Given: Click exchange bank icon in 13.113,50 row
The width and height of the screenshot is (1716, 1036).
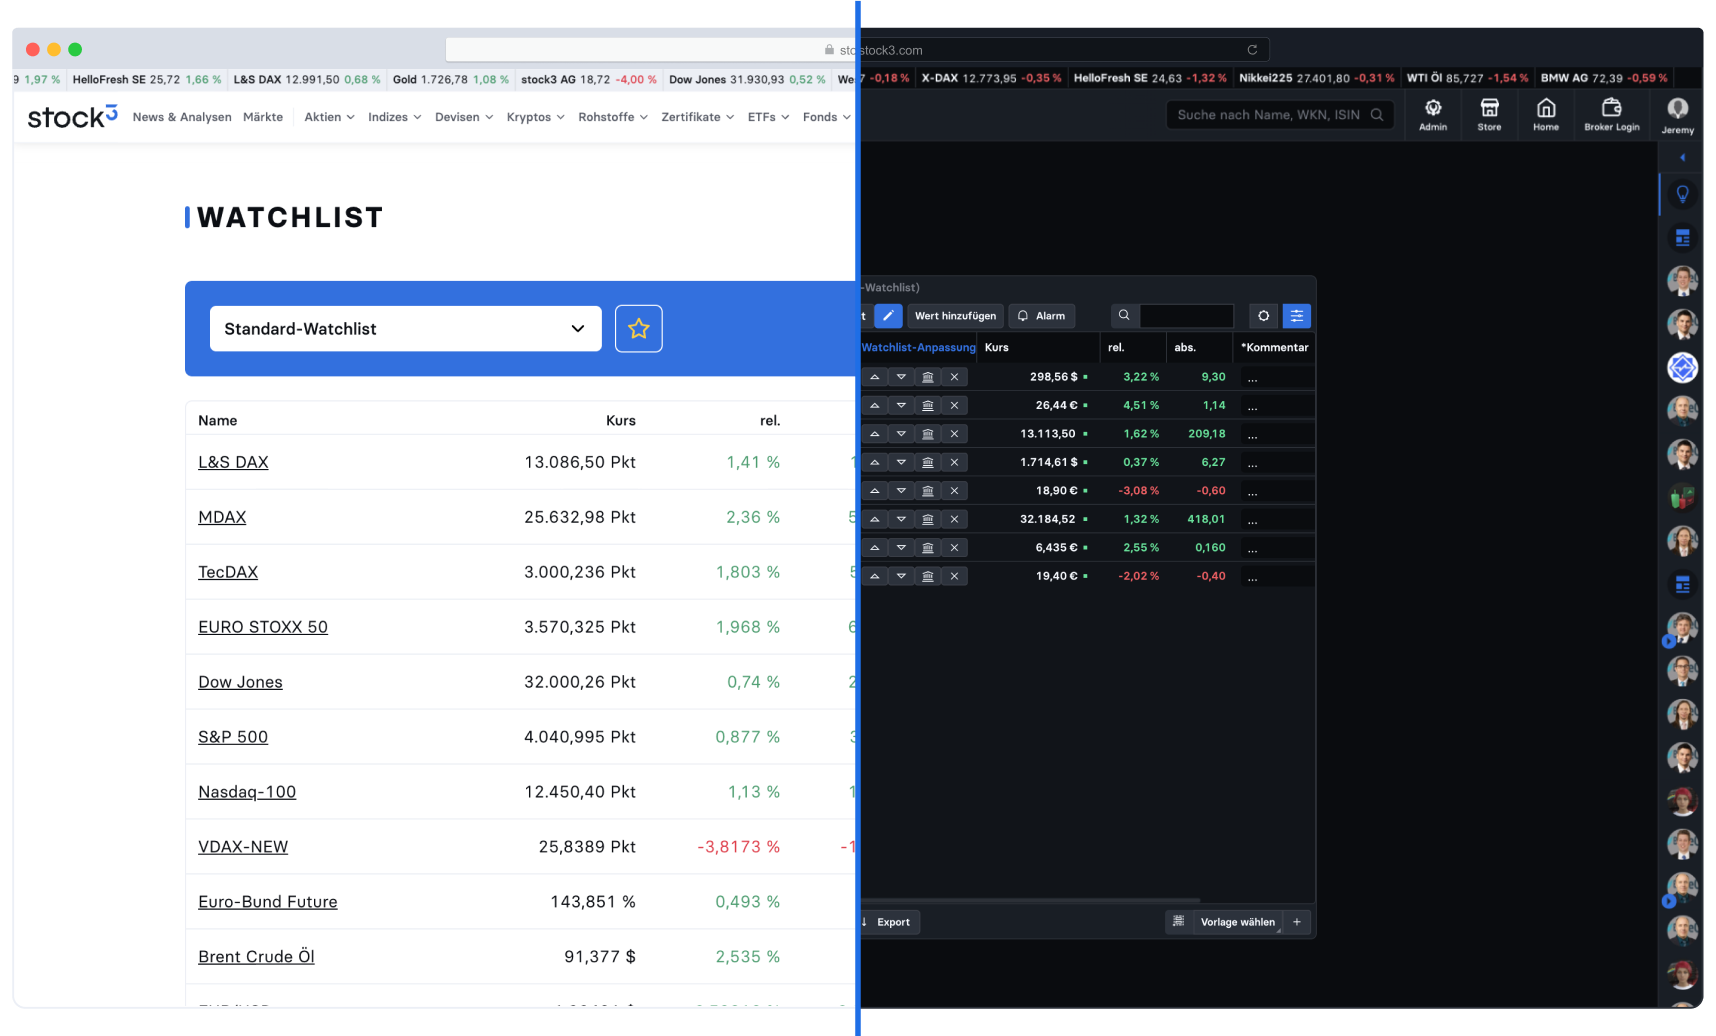Looking at the screenshot, I should tap(928, 434).
